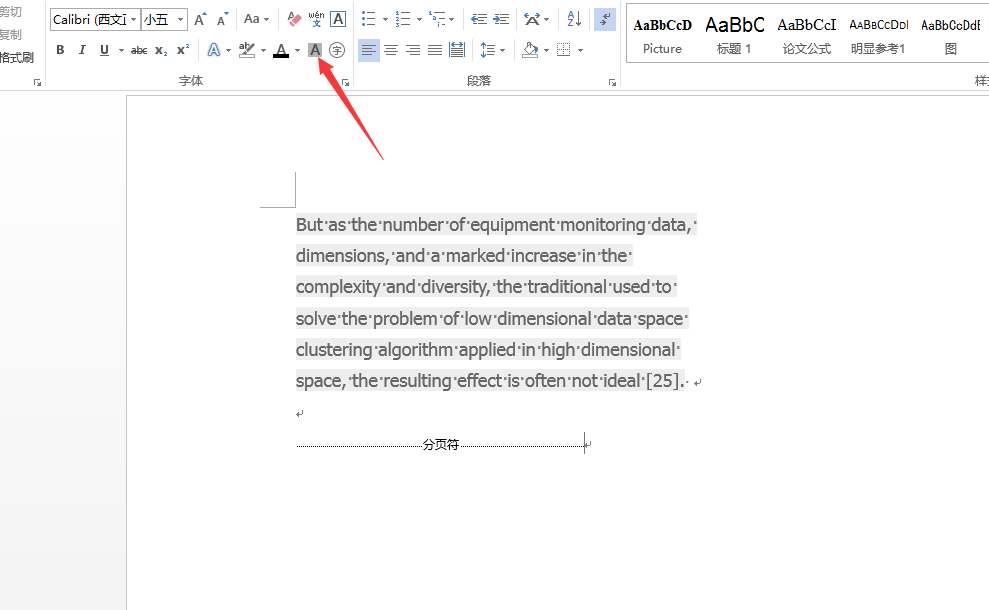Open numbering library dropdown arrow

pyautogui.click(x=419, y=20)
